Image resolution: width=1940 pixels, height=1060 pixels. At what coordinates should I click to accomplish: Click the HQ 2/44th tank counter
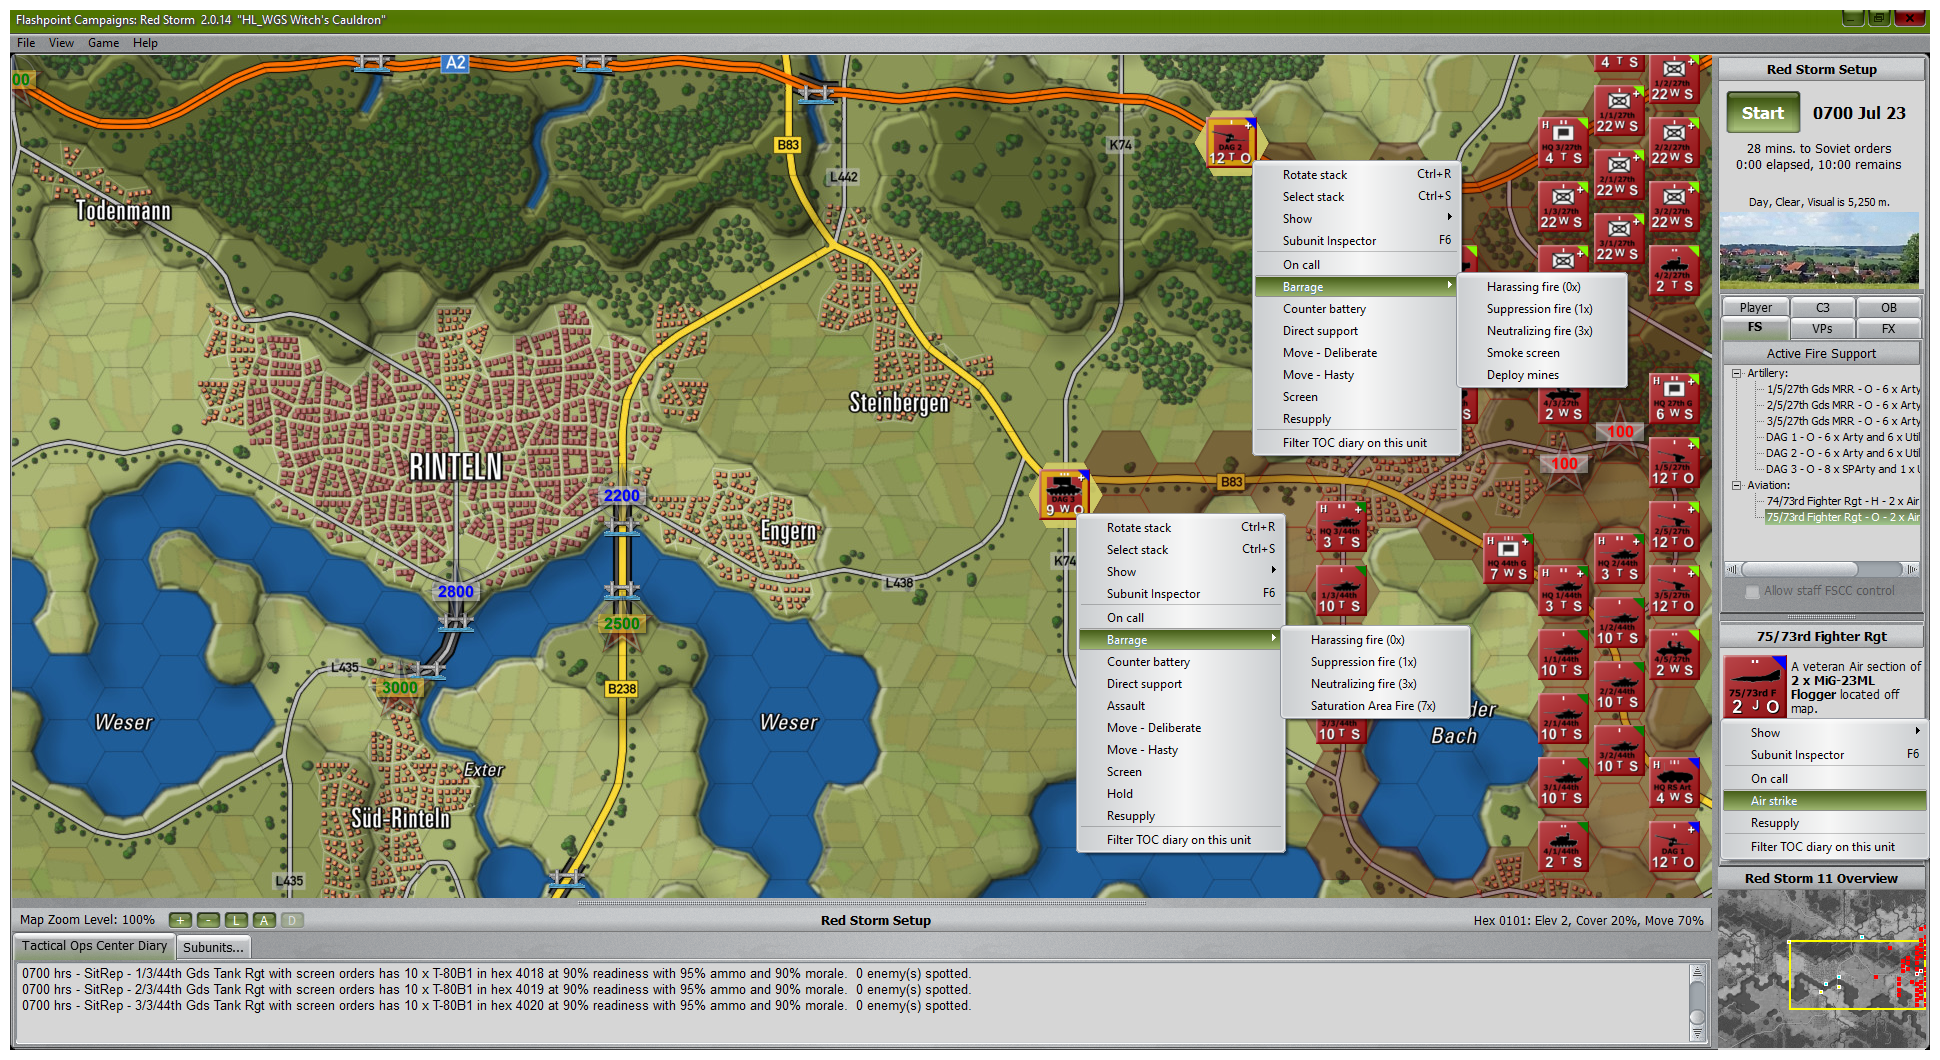coord(1619,558)
